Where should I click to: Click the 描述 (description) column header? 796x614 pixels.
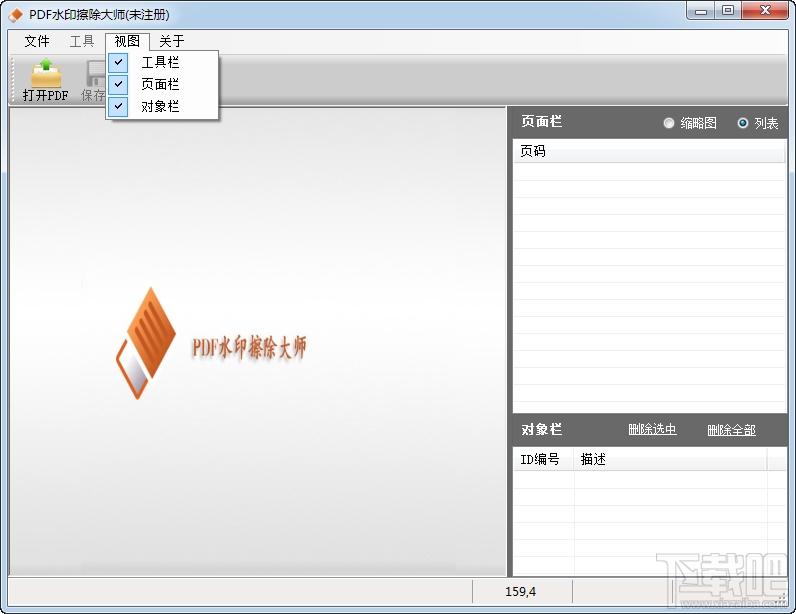pos(670,460)
